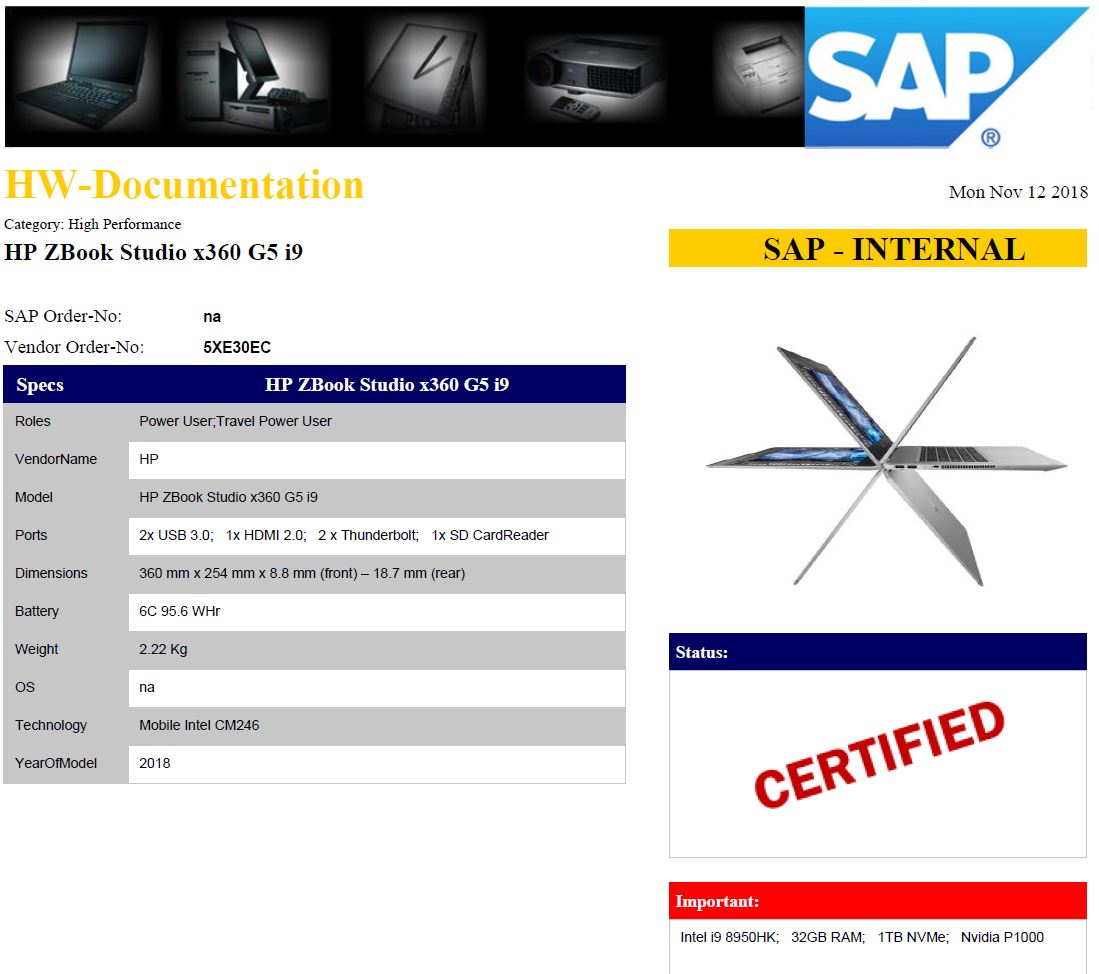
Task: Click the 'YearOfModel' row label
Action: tap(56, 762)
